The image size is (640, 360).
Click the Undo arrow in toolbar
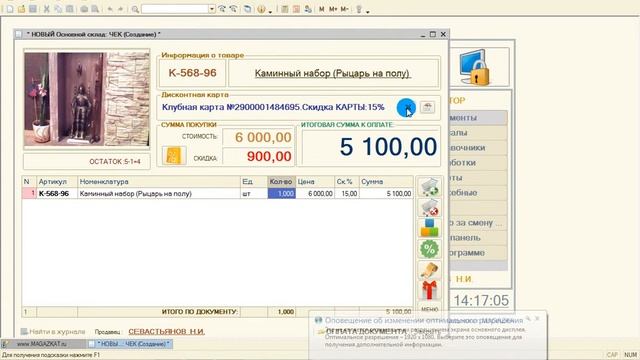[x=110, y=9]
